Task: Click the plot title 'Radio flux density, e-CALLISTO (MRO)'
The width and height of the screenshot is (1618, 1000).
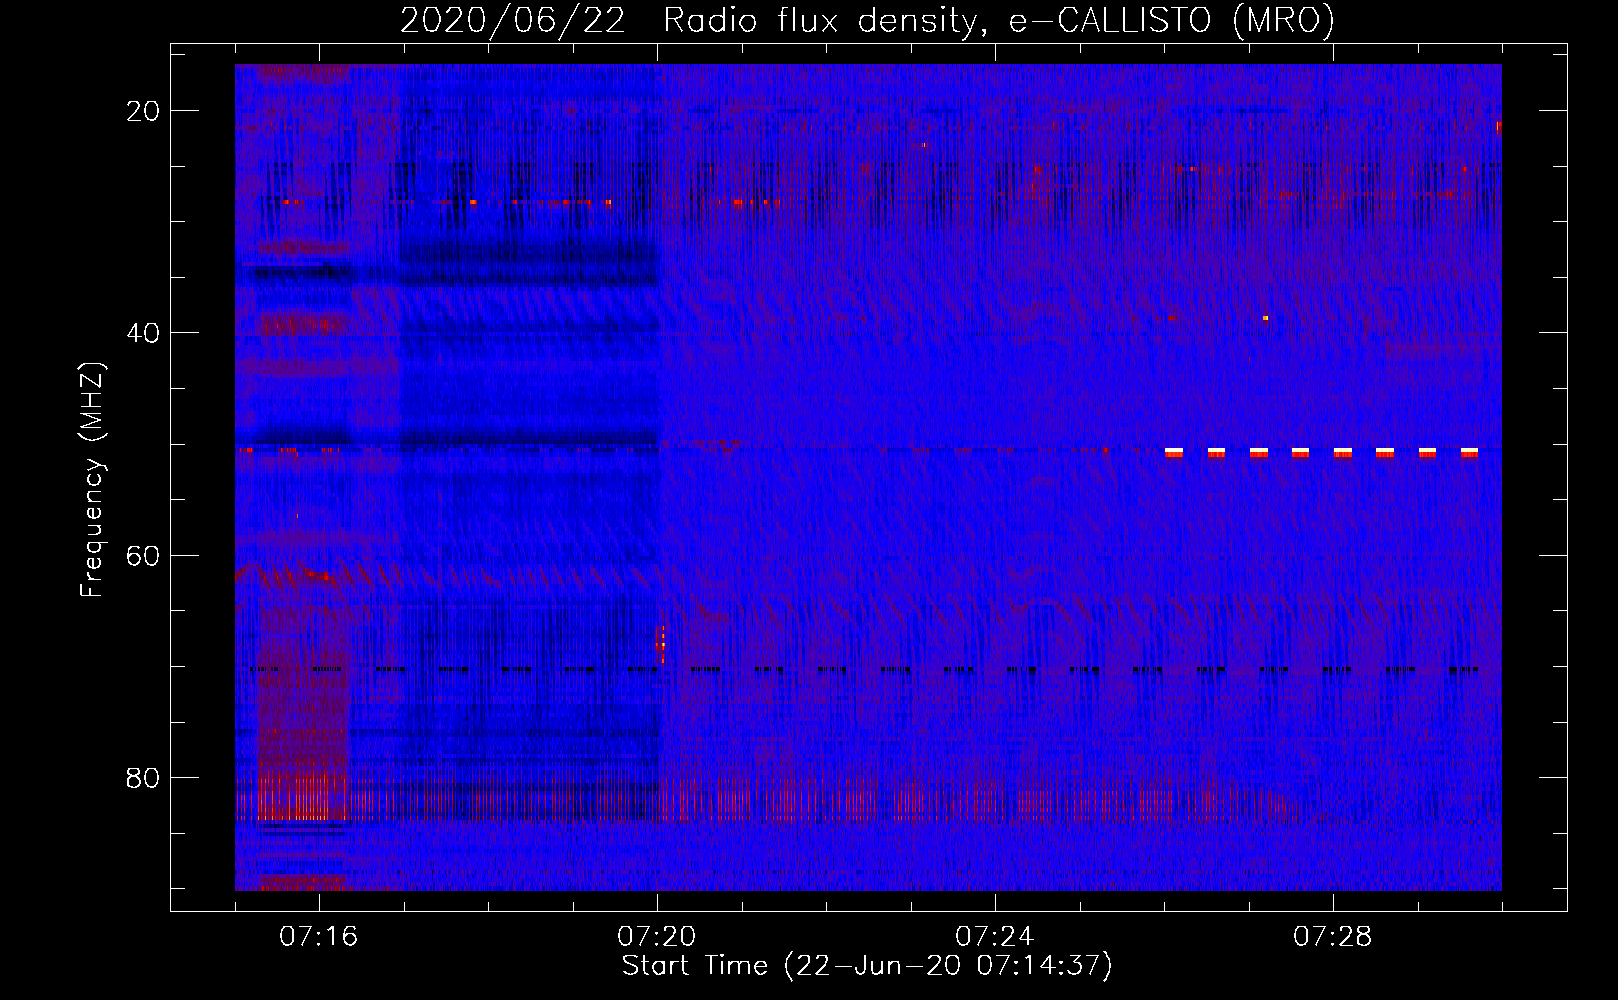Action: [999, 20]
